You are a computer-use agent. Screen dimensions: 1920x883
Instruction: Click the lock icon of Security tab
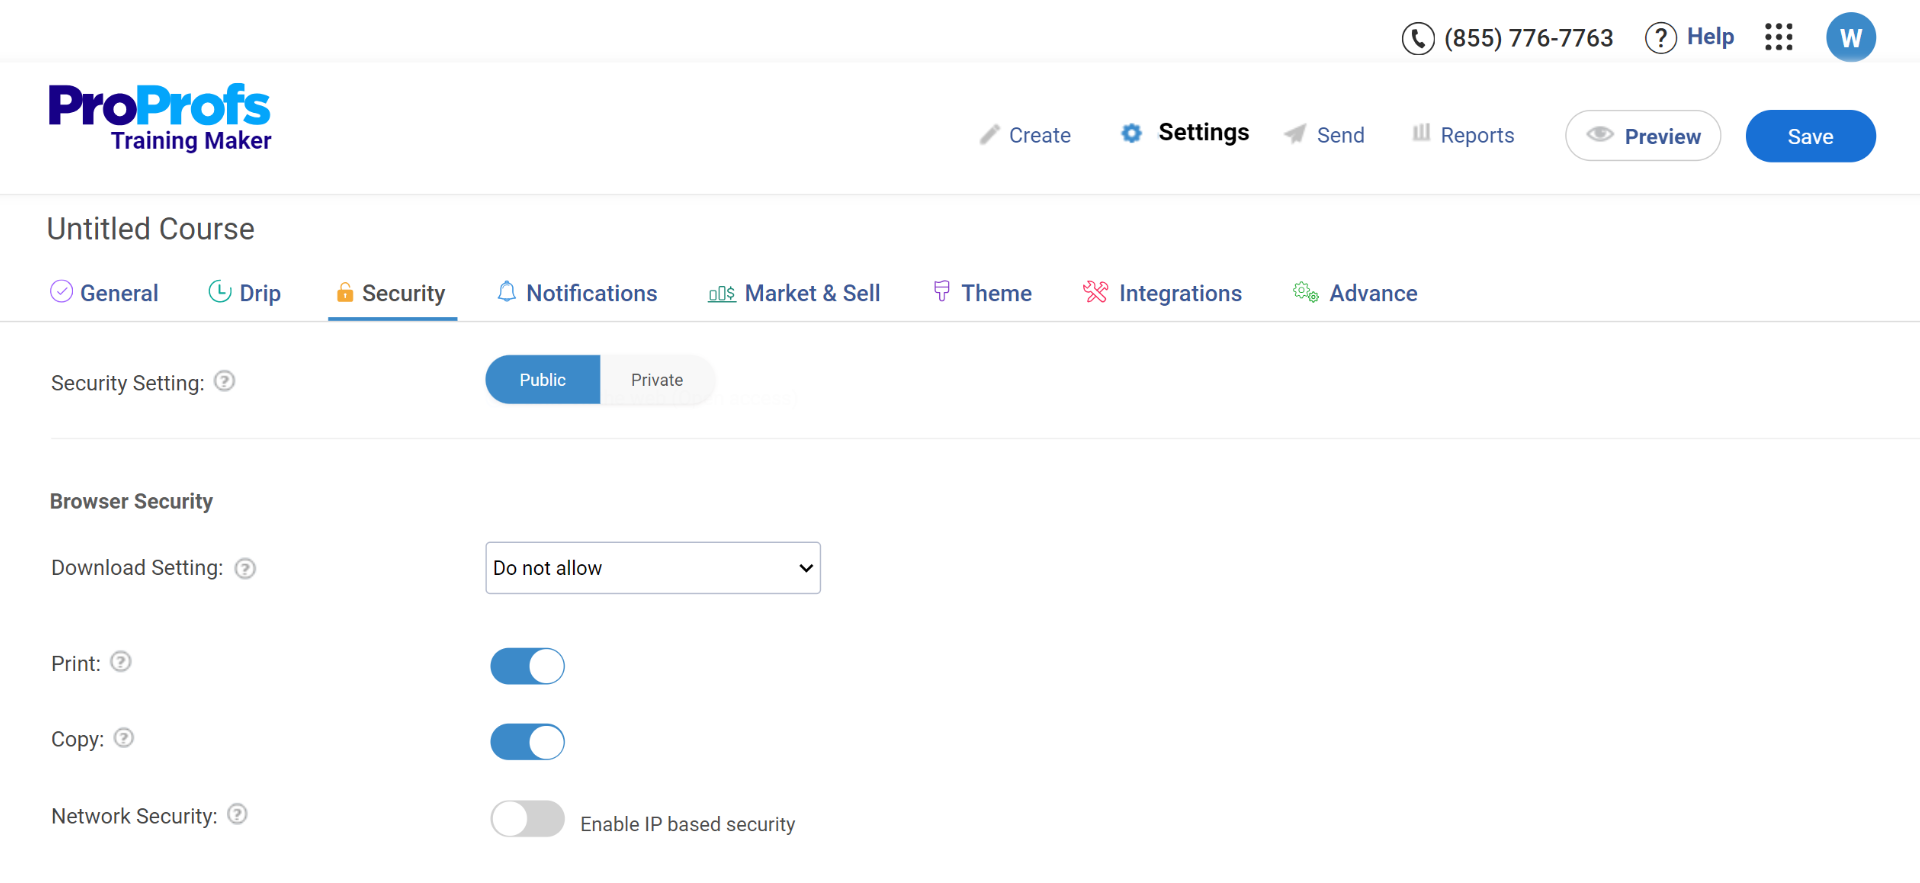345,292
